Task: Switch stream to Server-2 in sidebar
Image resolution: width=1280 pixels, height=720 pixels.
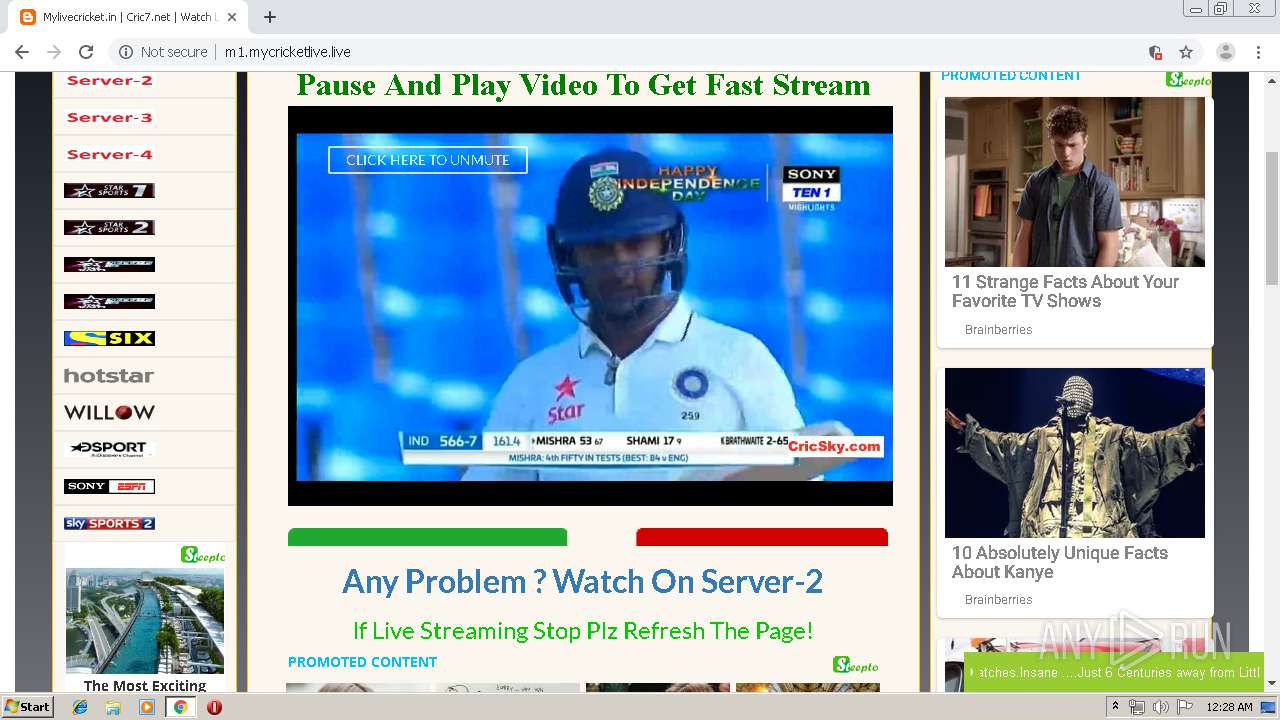Action: [109, 81]
